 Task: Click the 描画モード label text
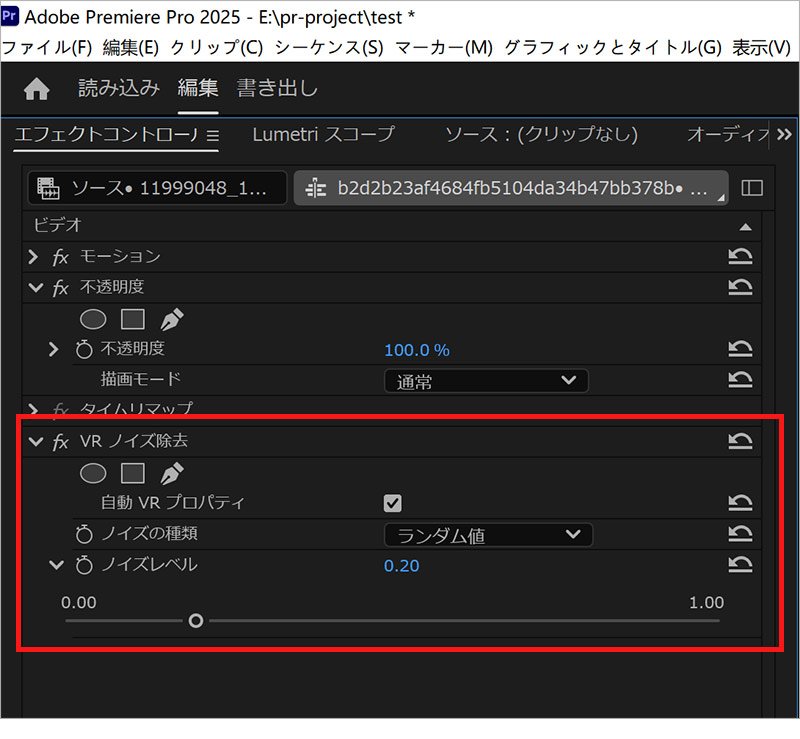[x=140, y=379]
